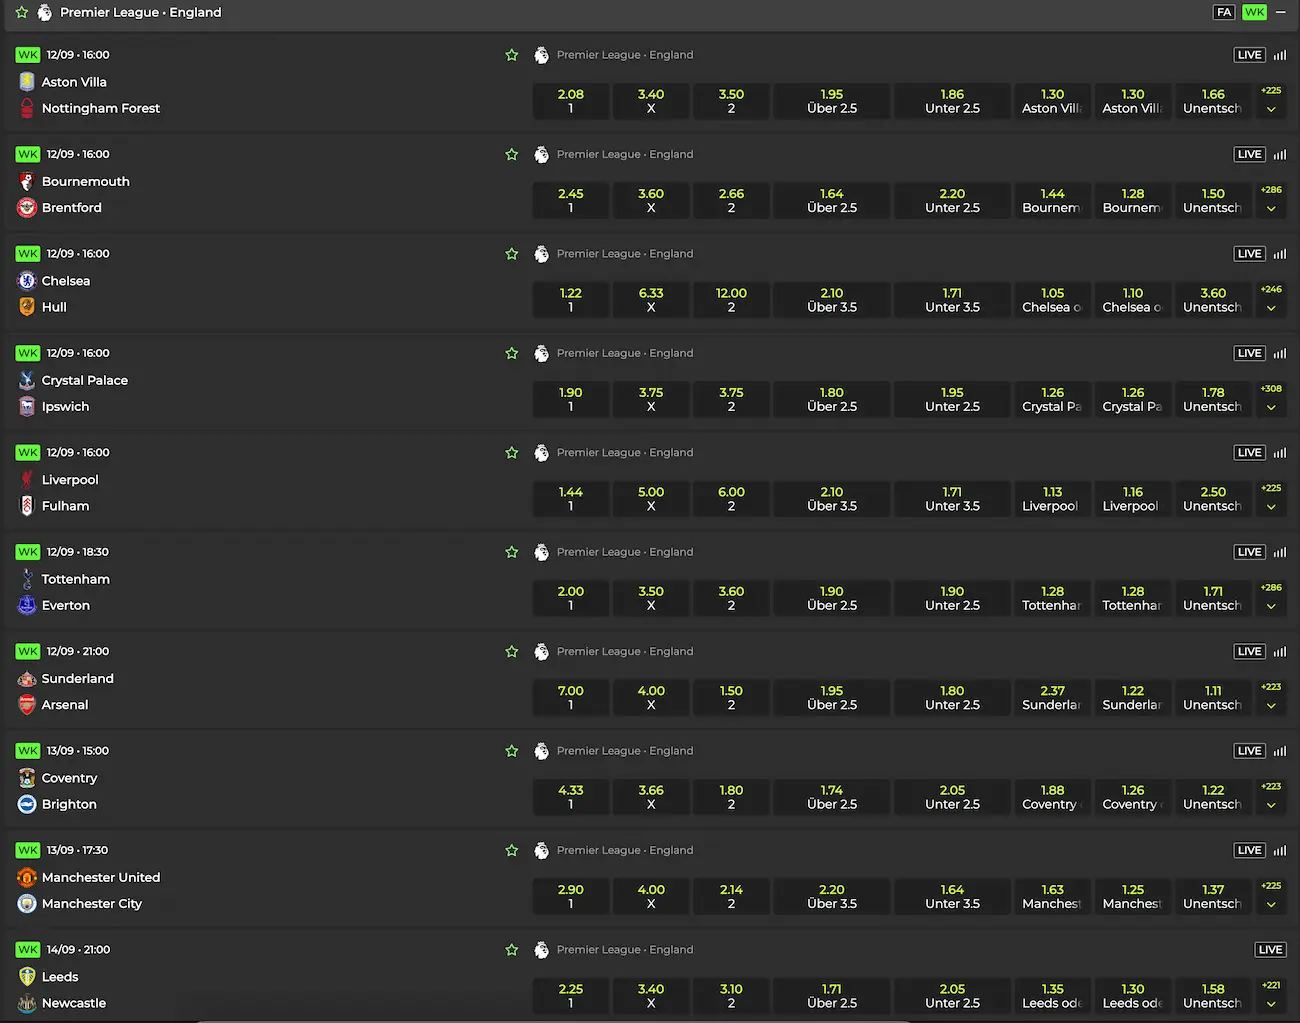Show stats bars icon for Chelsea vs Hull
The height and width of the screenshot is (1023, 1300).
tap(1280, 254)
